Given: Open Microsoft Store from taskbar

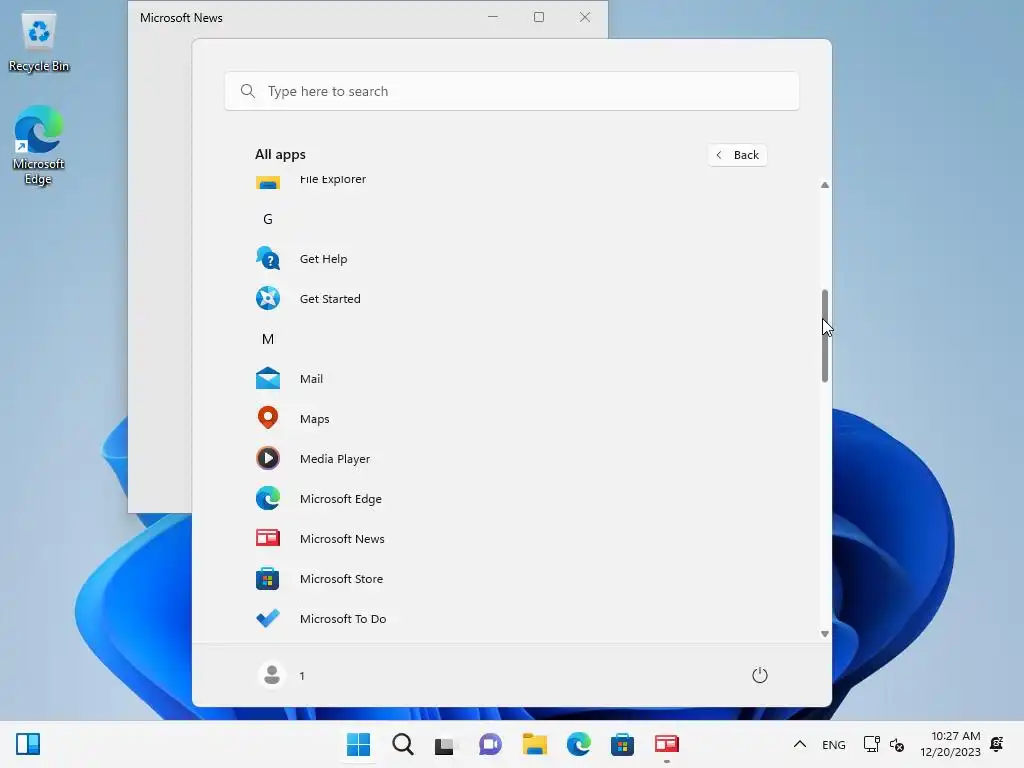Looking at the screenshot, I should (x=622, y=744).
